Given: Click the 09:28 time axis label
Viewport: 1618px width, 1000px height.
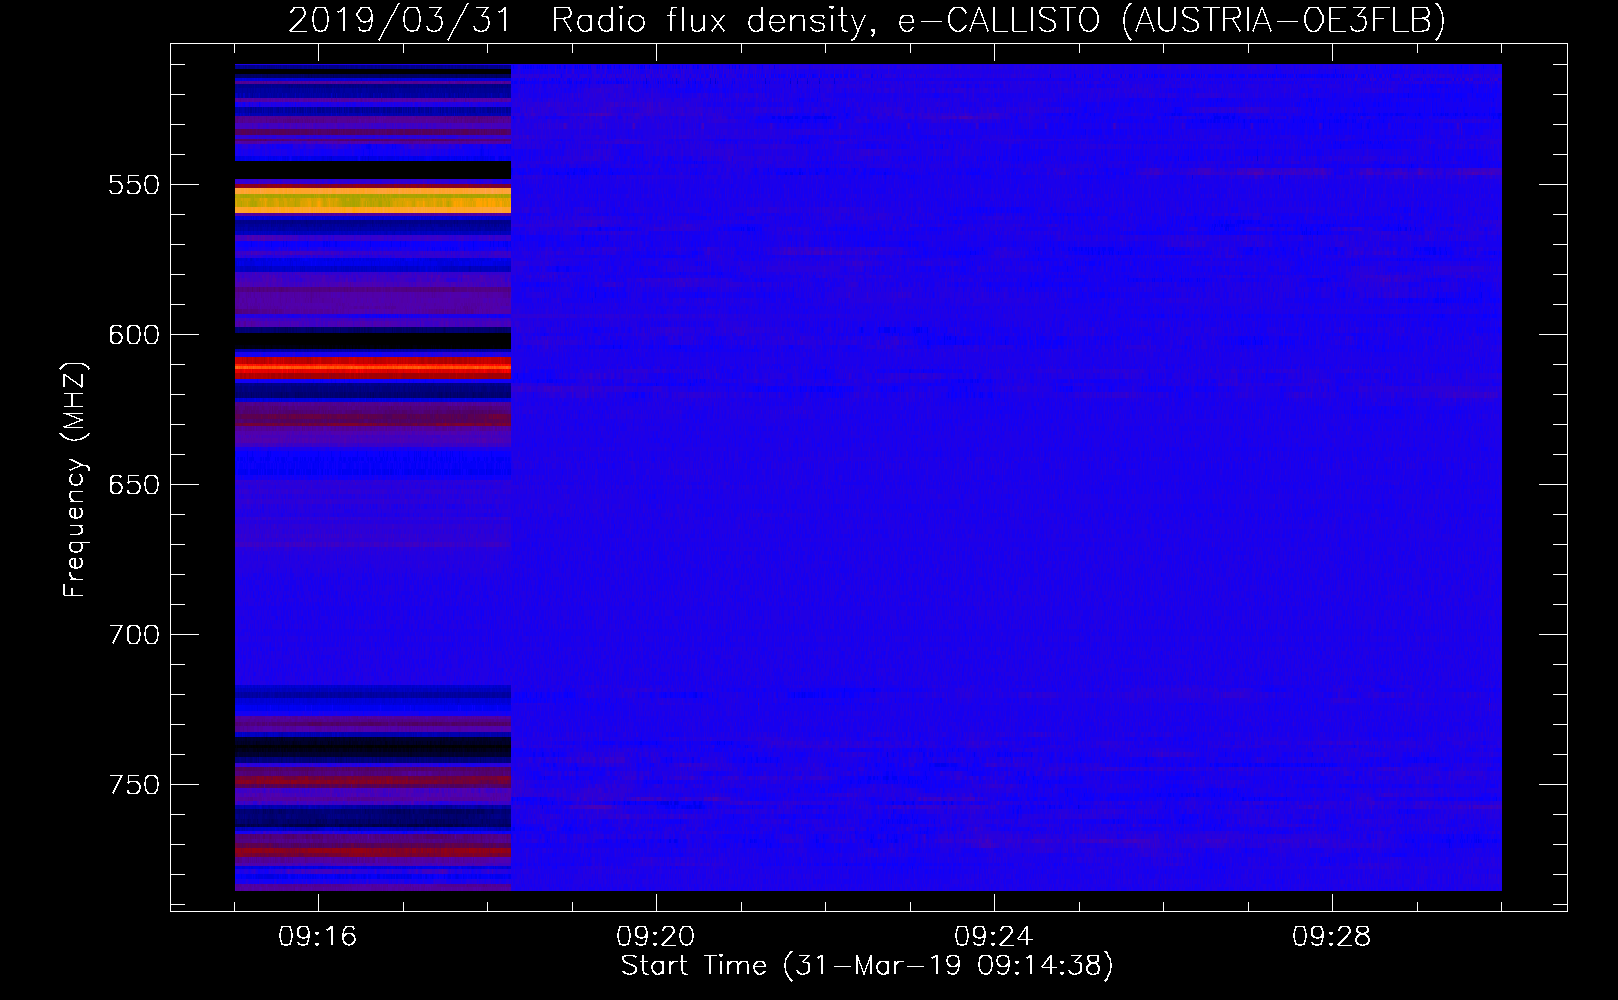Looking at the screenshot, I should 1332,937.
